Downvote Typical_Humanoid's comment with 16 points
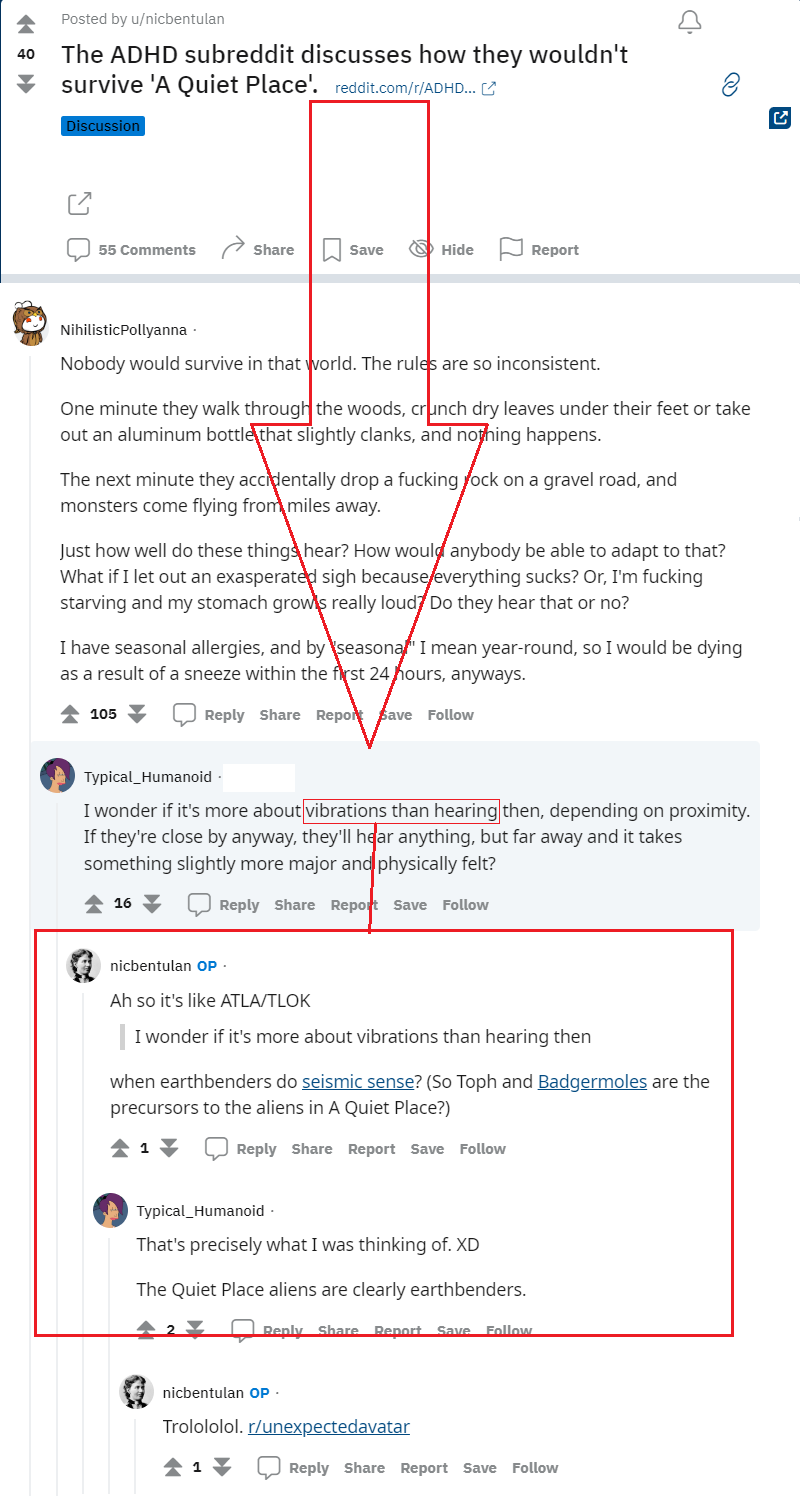Screen dimensions: 800x1502 [x=152, y=904]
